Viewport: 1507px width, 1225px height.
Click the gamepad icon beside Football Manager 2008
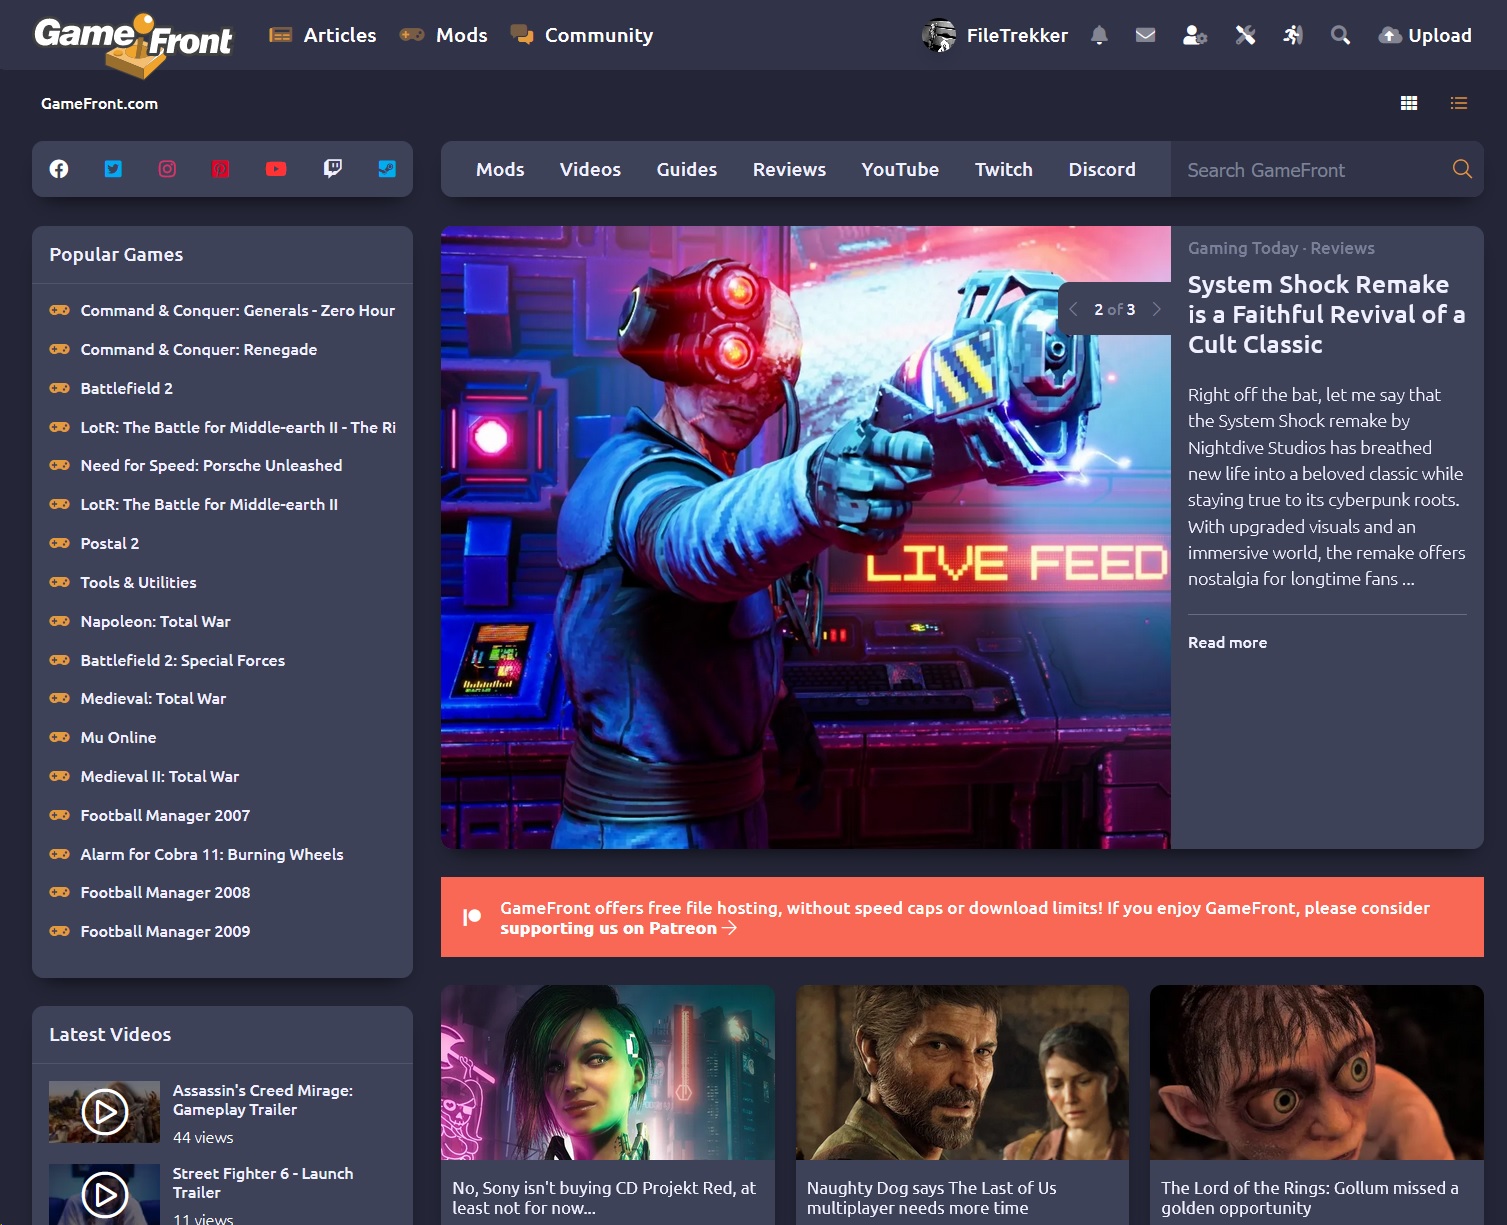pos(60,892)
